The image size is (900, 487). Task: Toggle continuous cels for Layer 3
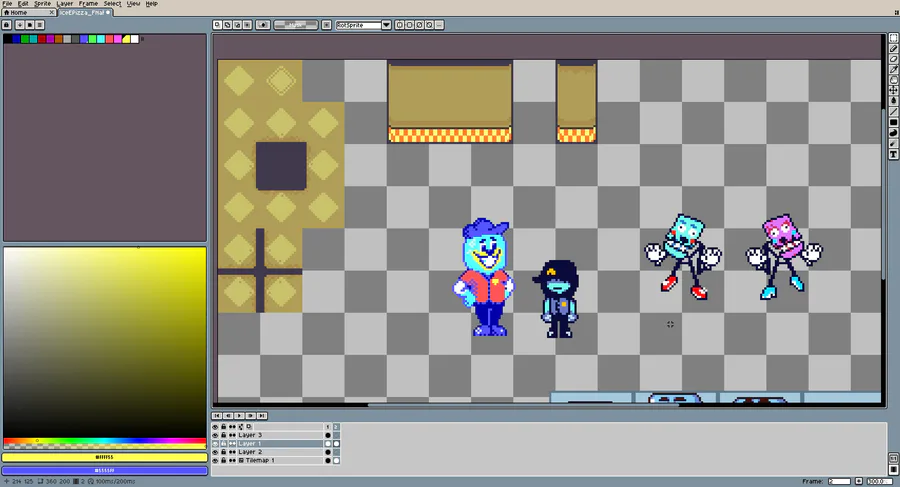click(x=232, y=435)
